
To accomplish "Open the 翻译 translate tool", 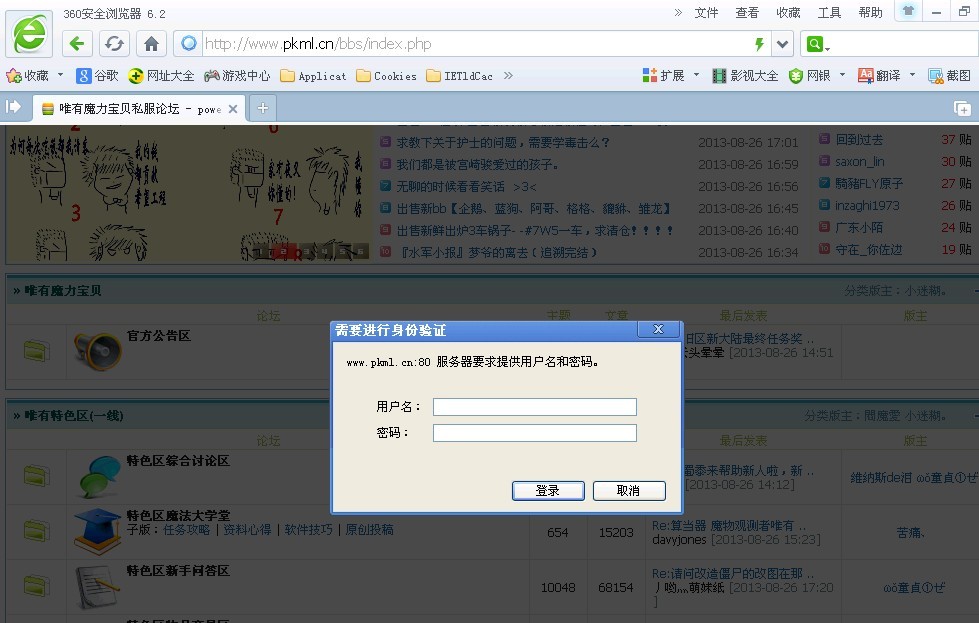I will [879, 75].
